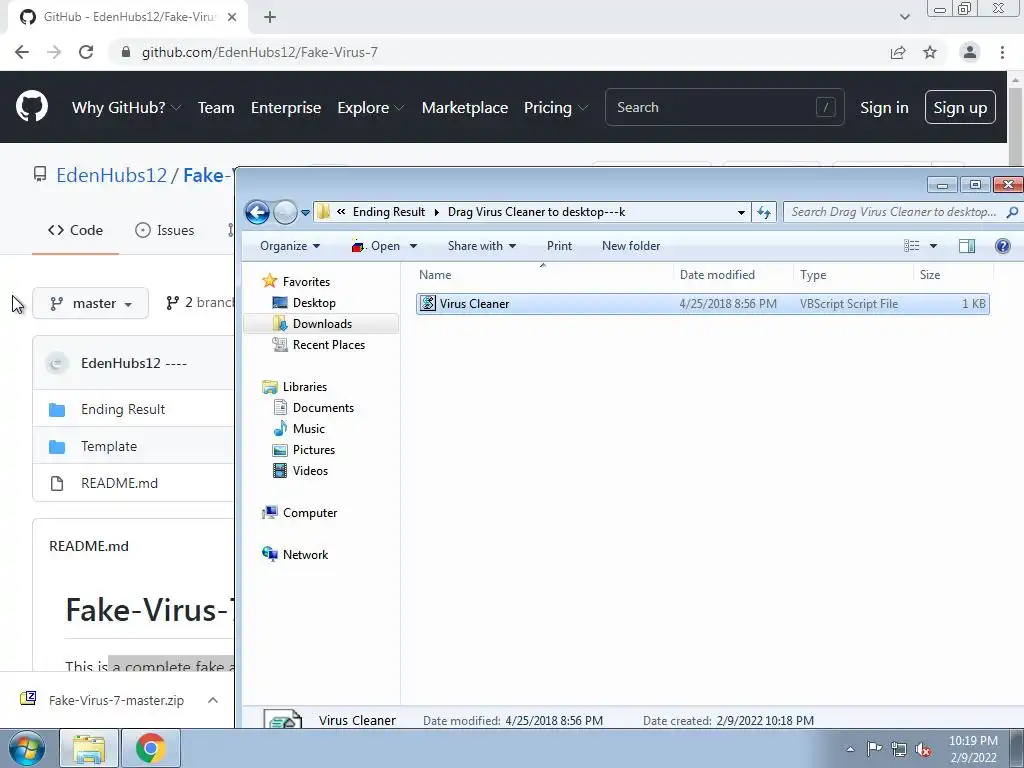Select Computer in the navigation pane
Screen dimensions: 1024x768
tap(310, 513)
